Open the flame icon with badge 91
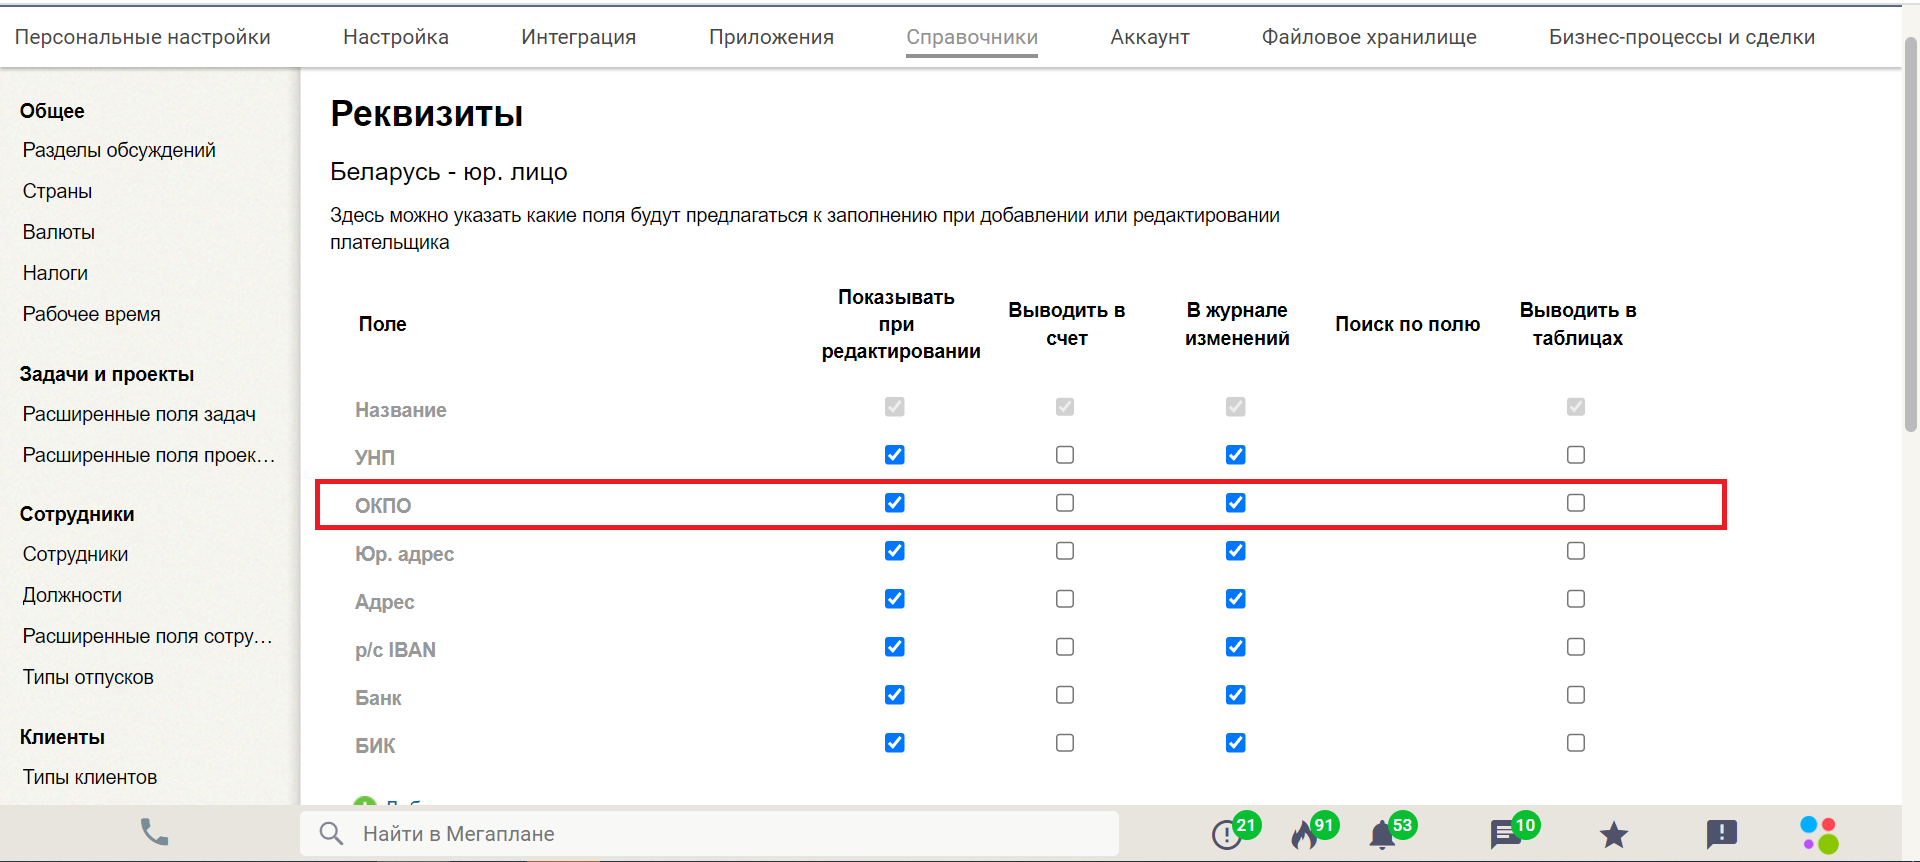 click(x=1304, y=834)
